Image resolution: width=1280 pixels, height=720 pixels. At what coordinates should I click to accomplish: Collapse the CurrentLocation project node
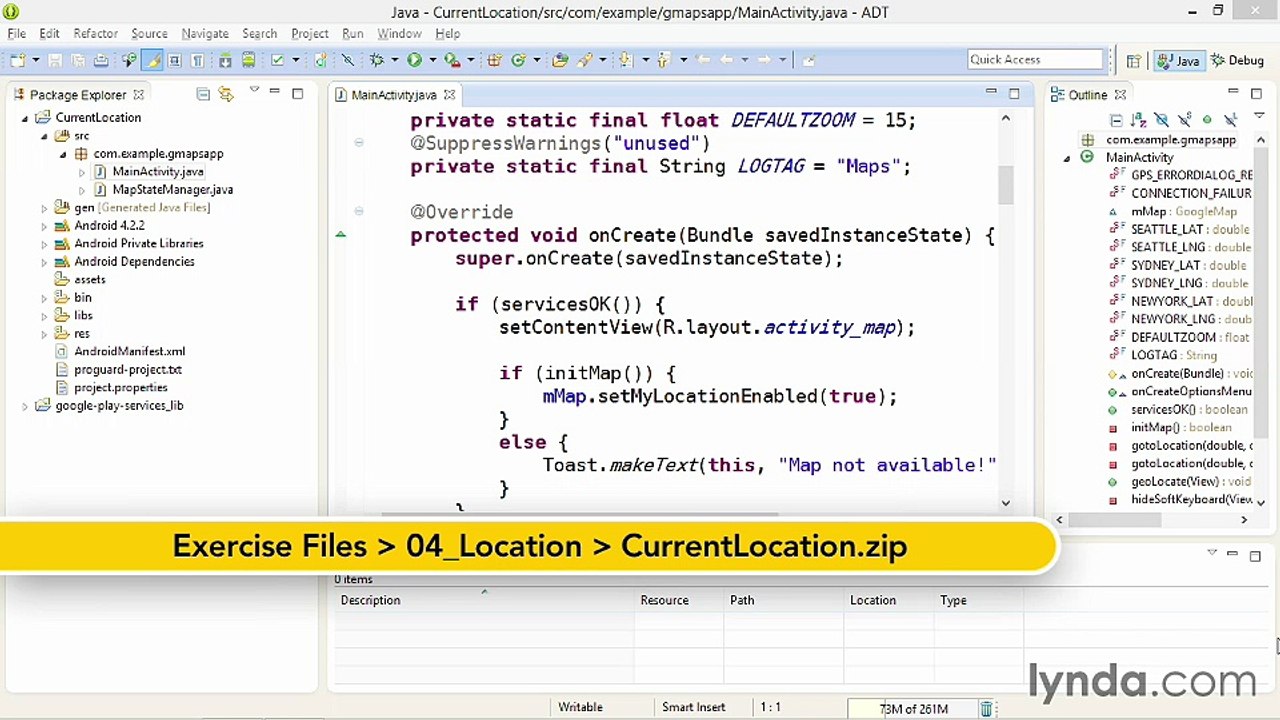click(x=25, y=118)
